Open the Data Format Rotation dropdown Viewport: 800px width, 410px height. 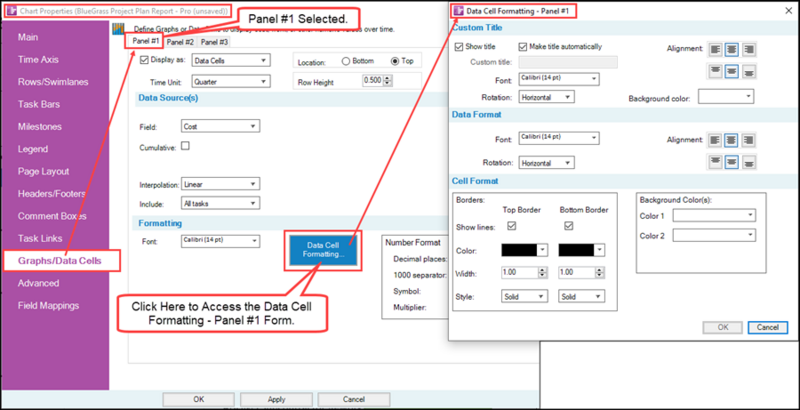point(546,163)
